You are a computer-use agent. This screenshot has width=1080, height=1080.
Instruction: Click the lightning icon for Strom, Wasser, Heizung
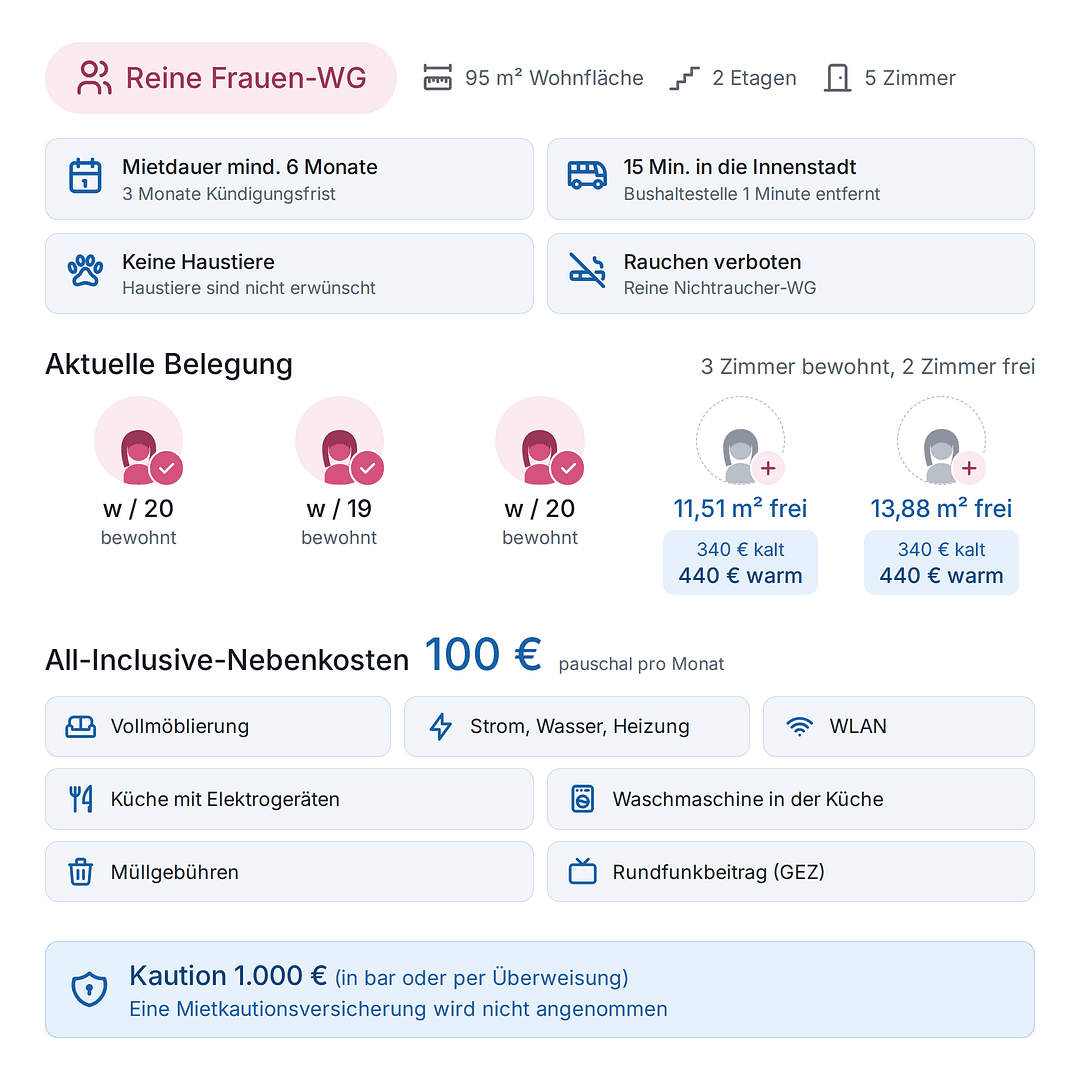441,727
